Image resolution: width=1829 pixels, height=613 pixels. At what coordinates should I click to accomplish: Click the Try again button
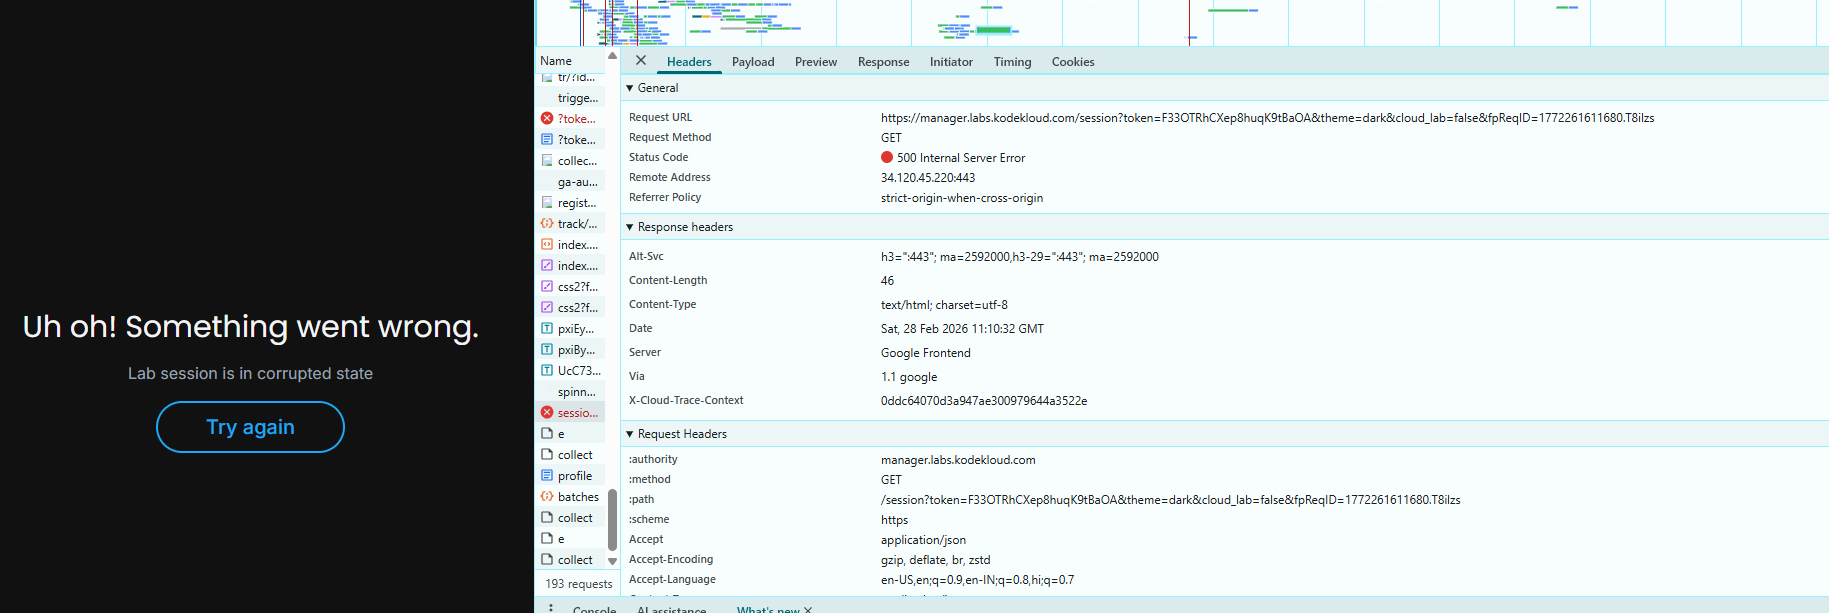click(250, 427)
